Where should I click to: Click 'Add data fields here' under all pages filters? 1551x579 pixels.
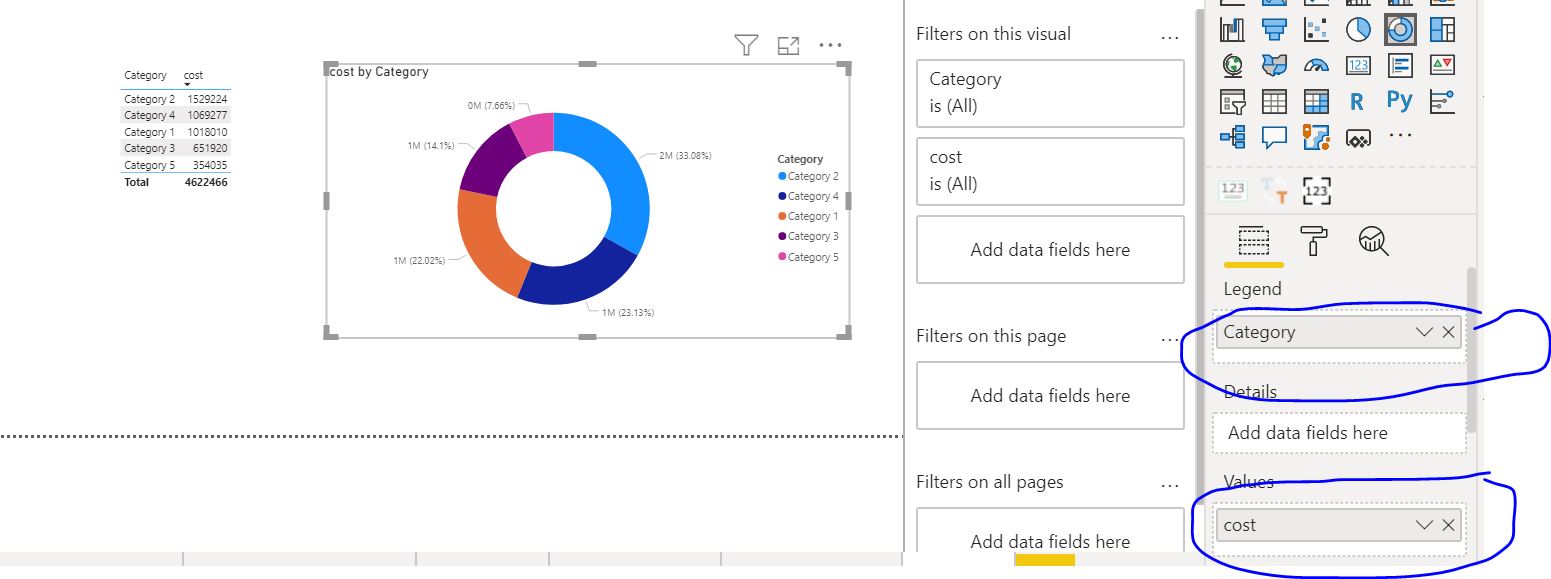pyautogui.click(x=1050, y=530)
